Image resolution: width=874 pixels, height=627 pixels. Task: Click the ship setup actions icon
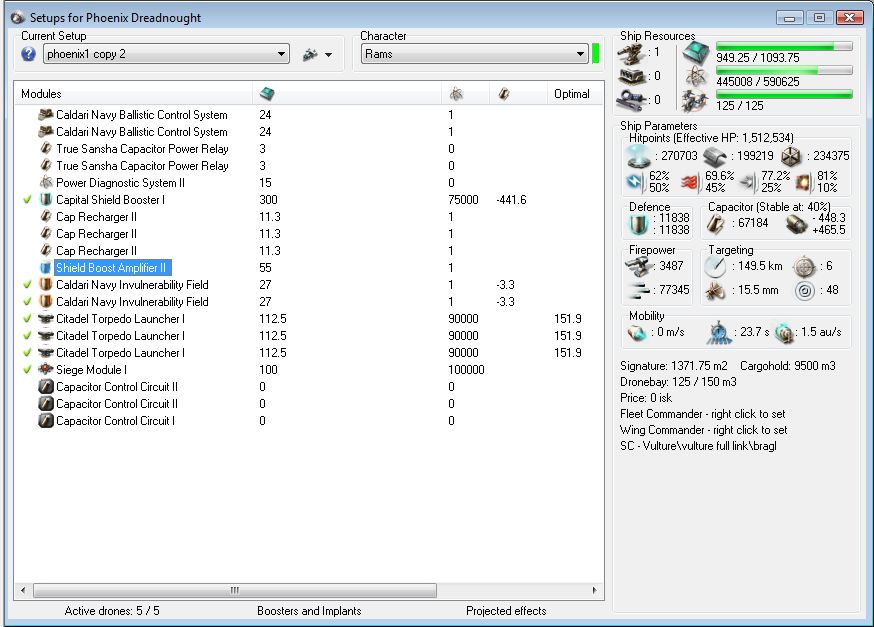click(310, 54)
